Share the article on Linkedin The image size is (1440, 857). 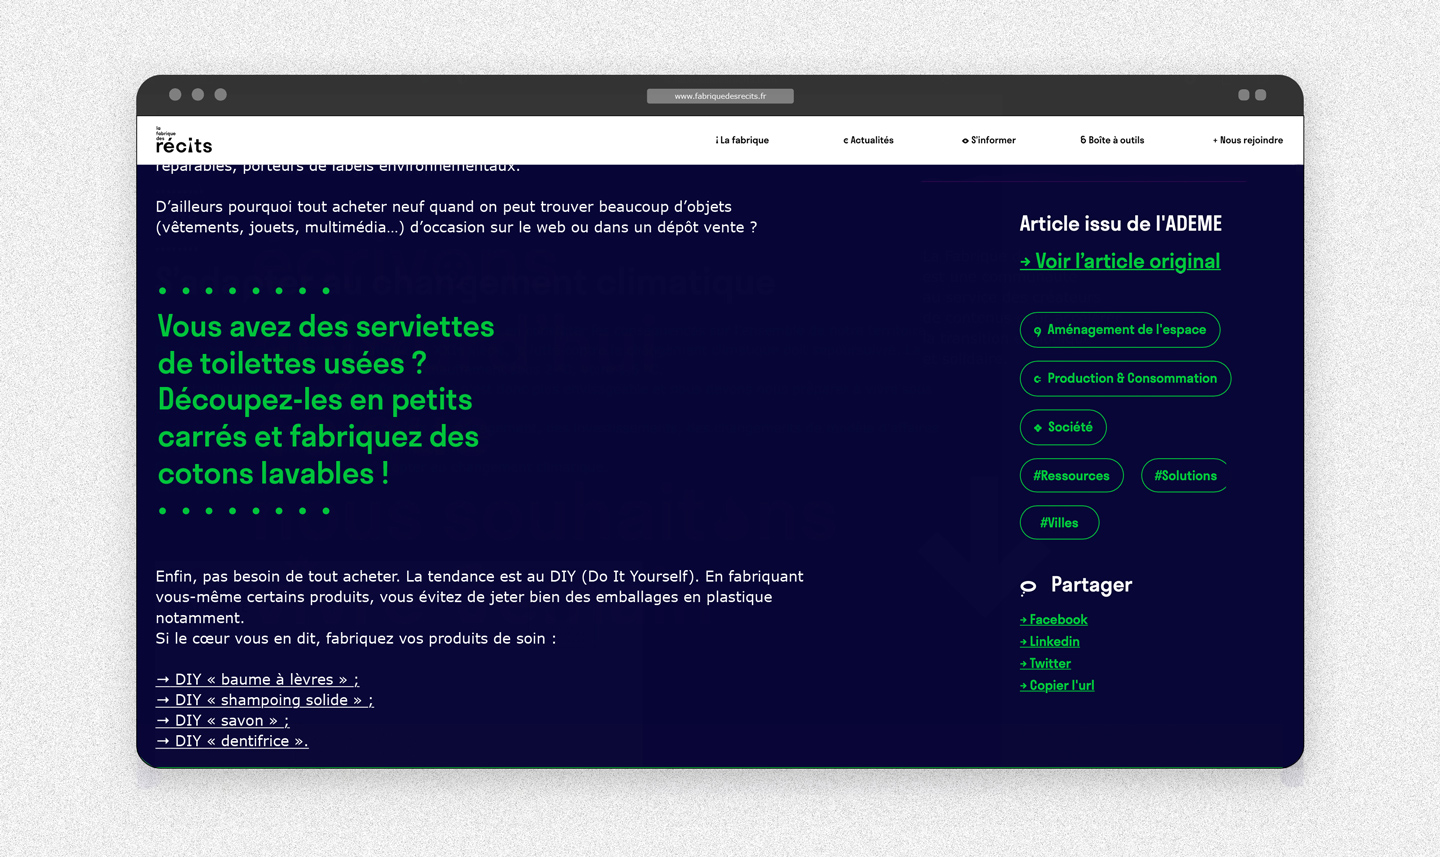1049,642
